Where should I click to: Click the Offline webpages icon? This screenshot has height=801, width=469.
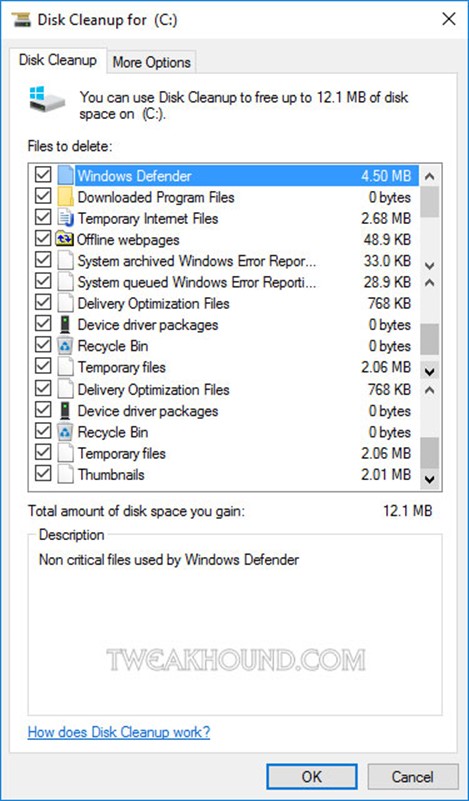[65, 240]
